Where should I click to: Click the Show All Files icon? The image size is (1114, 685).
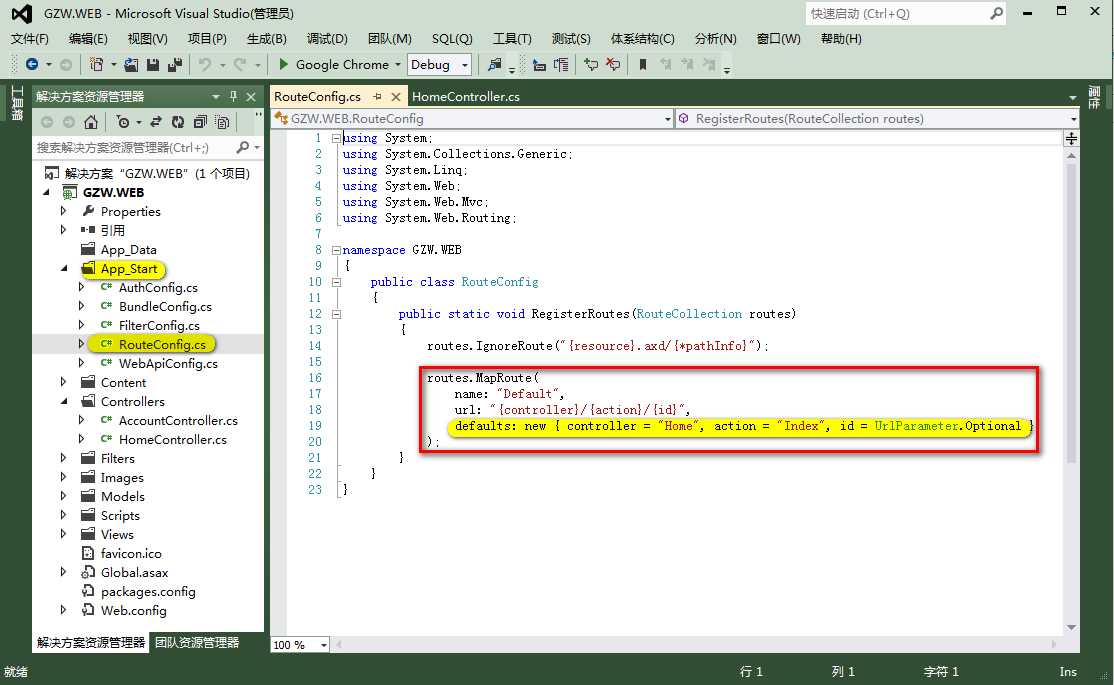[x=222, y=122]
